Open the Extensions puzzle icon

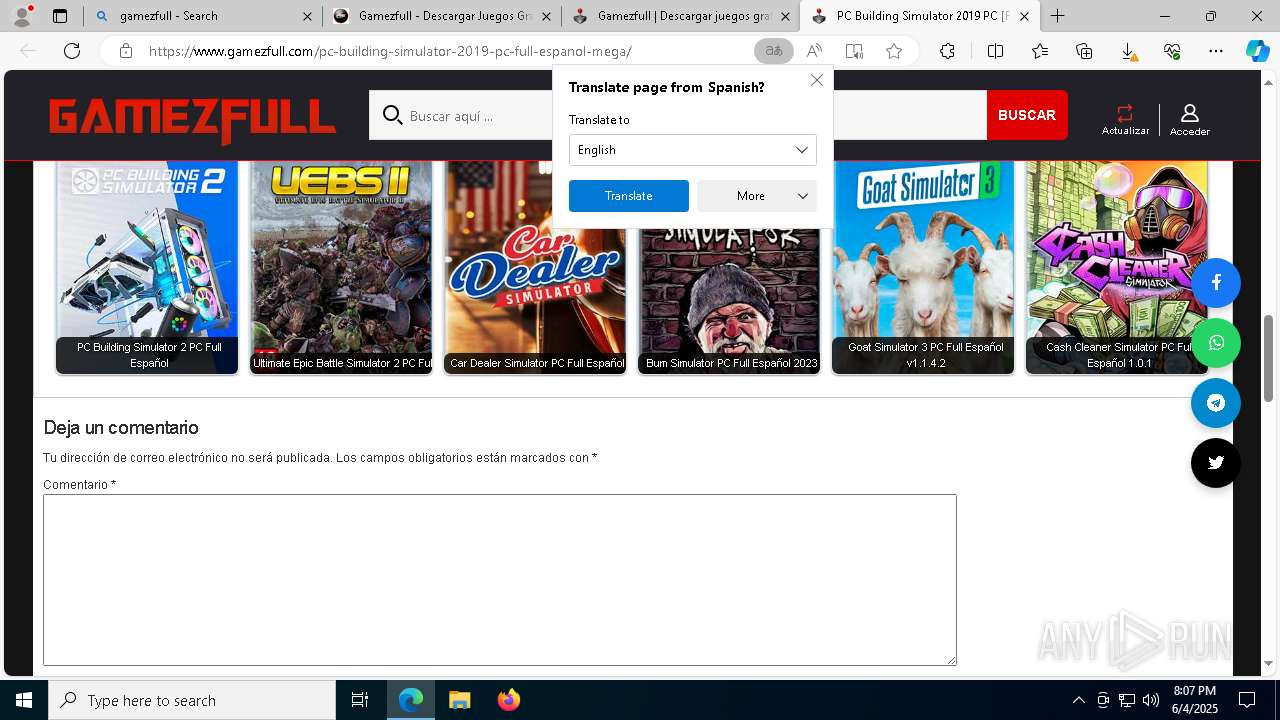tap(947, 51)
